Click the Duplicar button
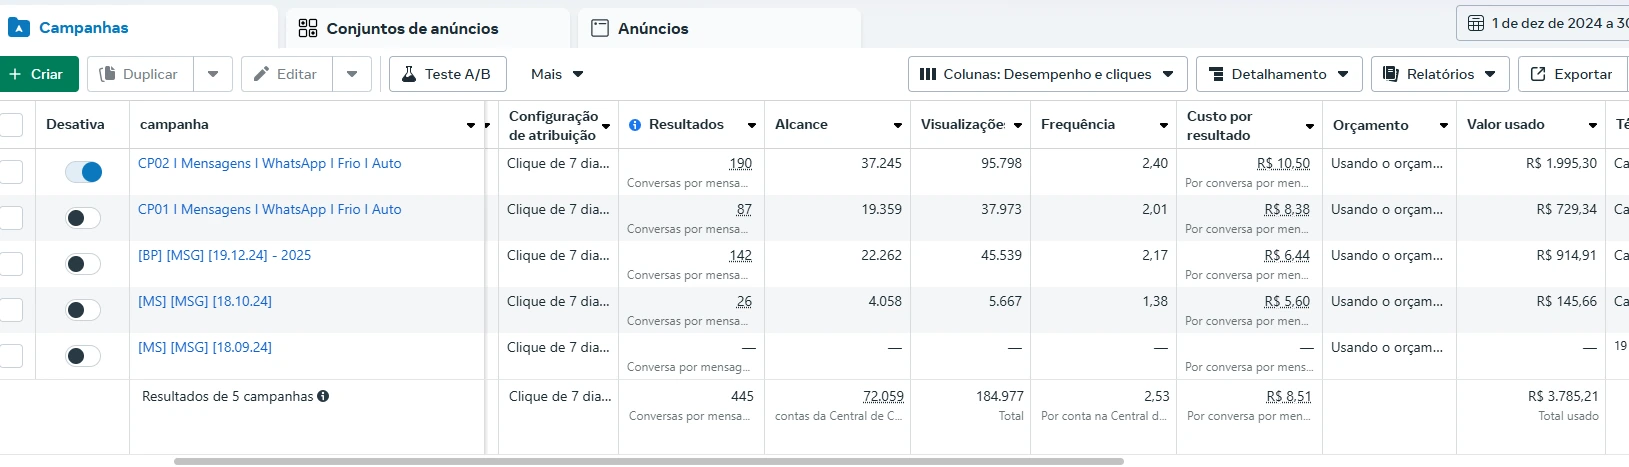Viewport: 1629px width, 467px height. point(140,74)
